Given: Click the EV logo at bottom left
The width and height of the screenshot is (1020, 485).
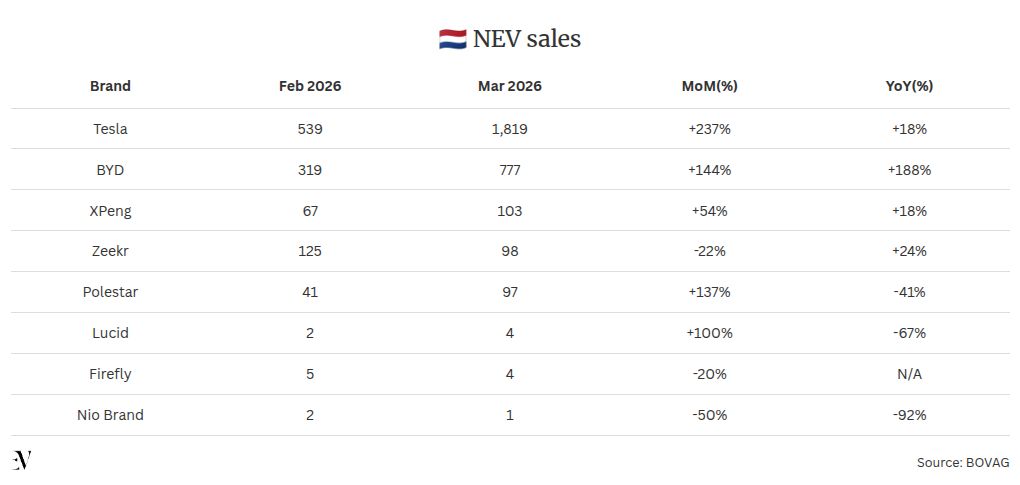Looking at the screenshot, I should pyautogui.click(x=22, y=460).
